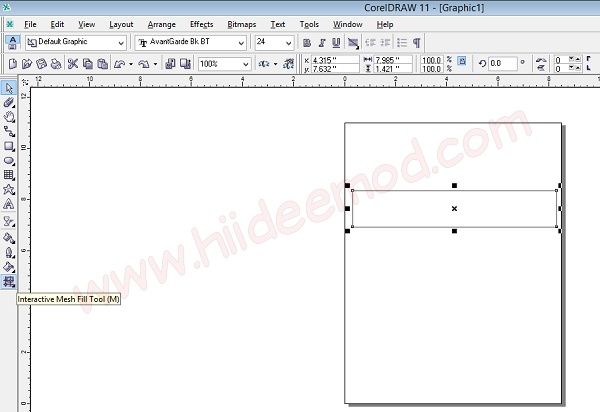
Task: Open the Effects menu
Action: point(202,24)
